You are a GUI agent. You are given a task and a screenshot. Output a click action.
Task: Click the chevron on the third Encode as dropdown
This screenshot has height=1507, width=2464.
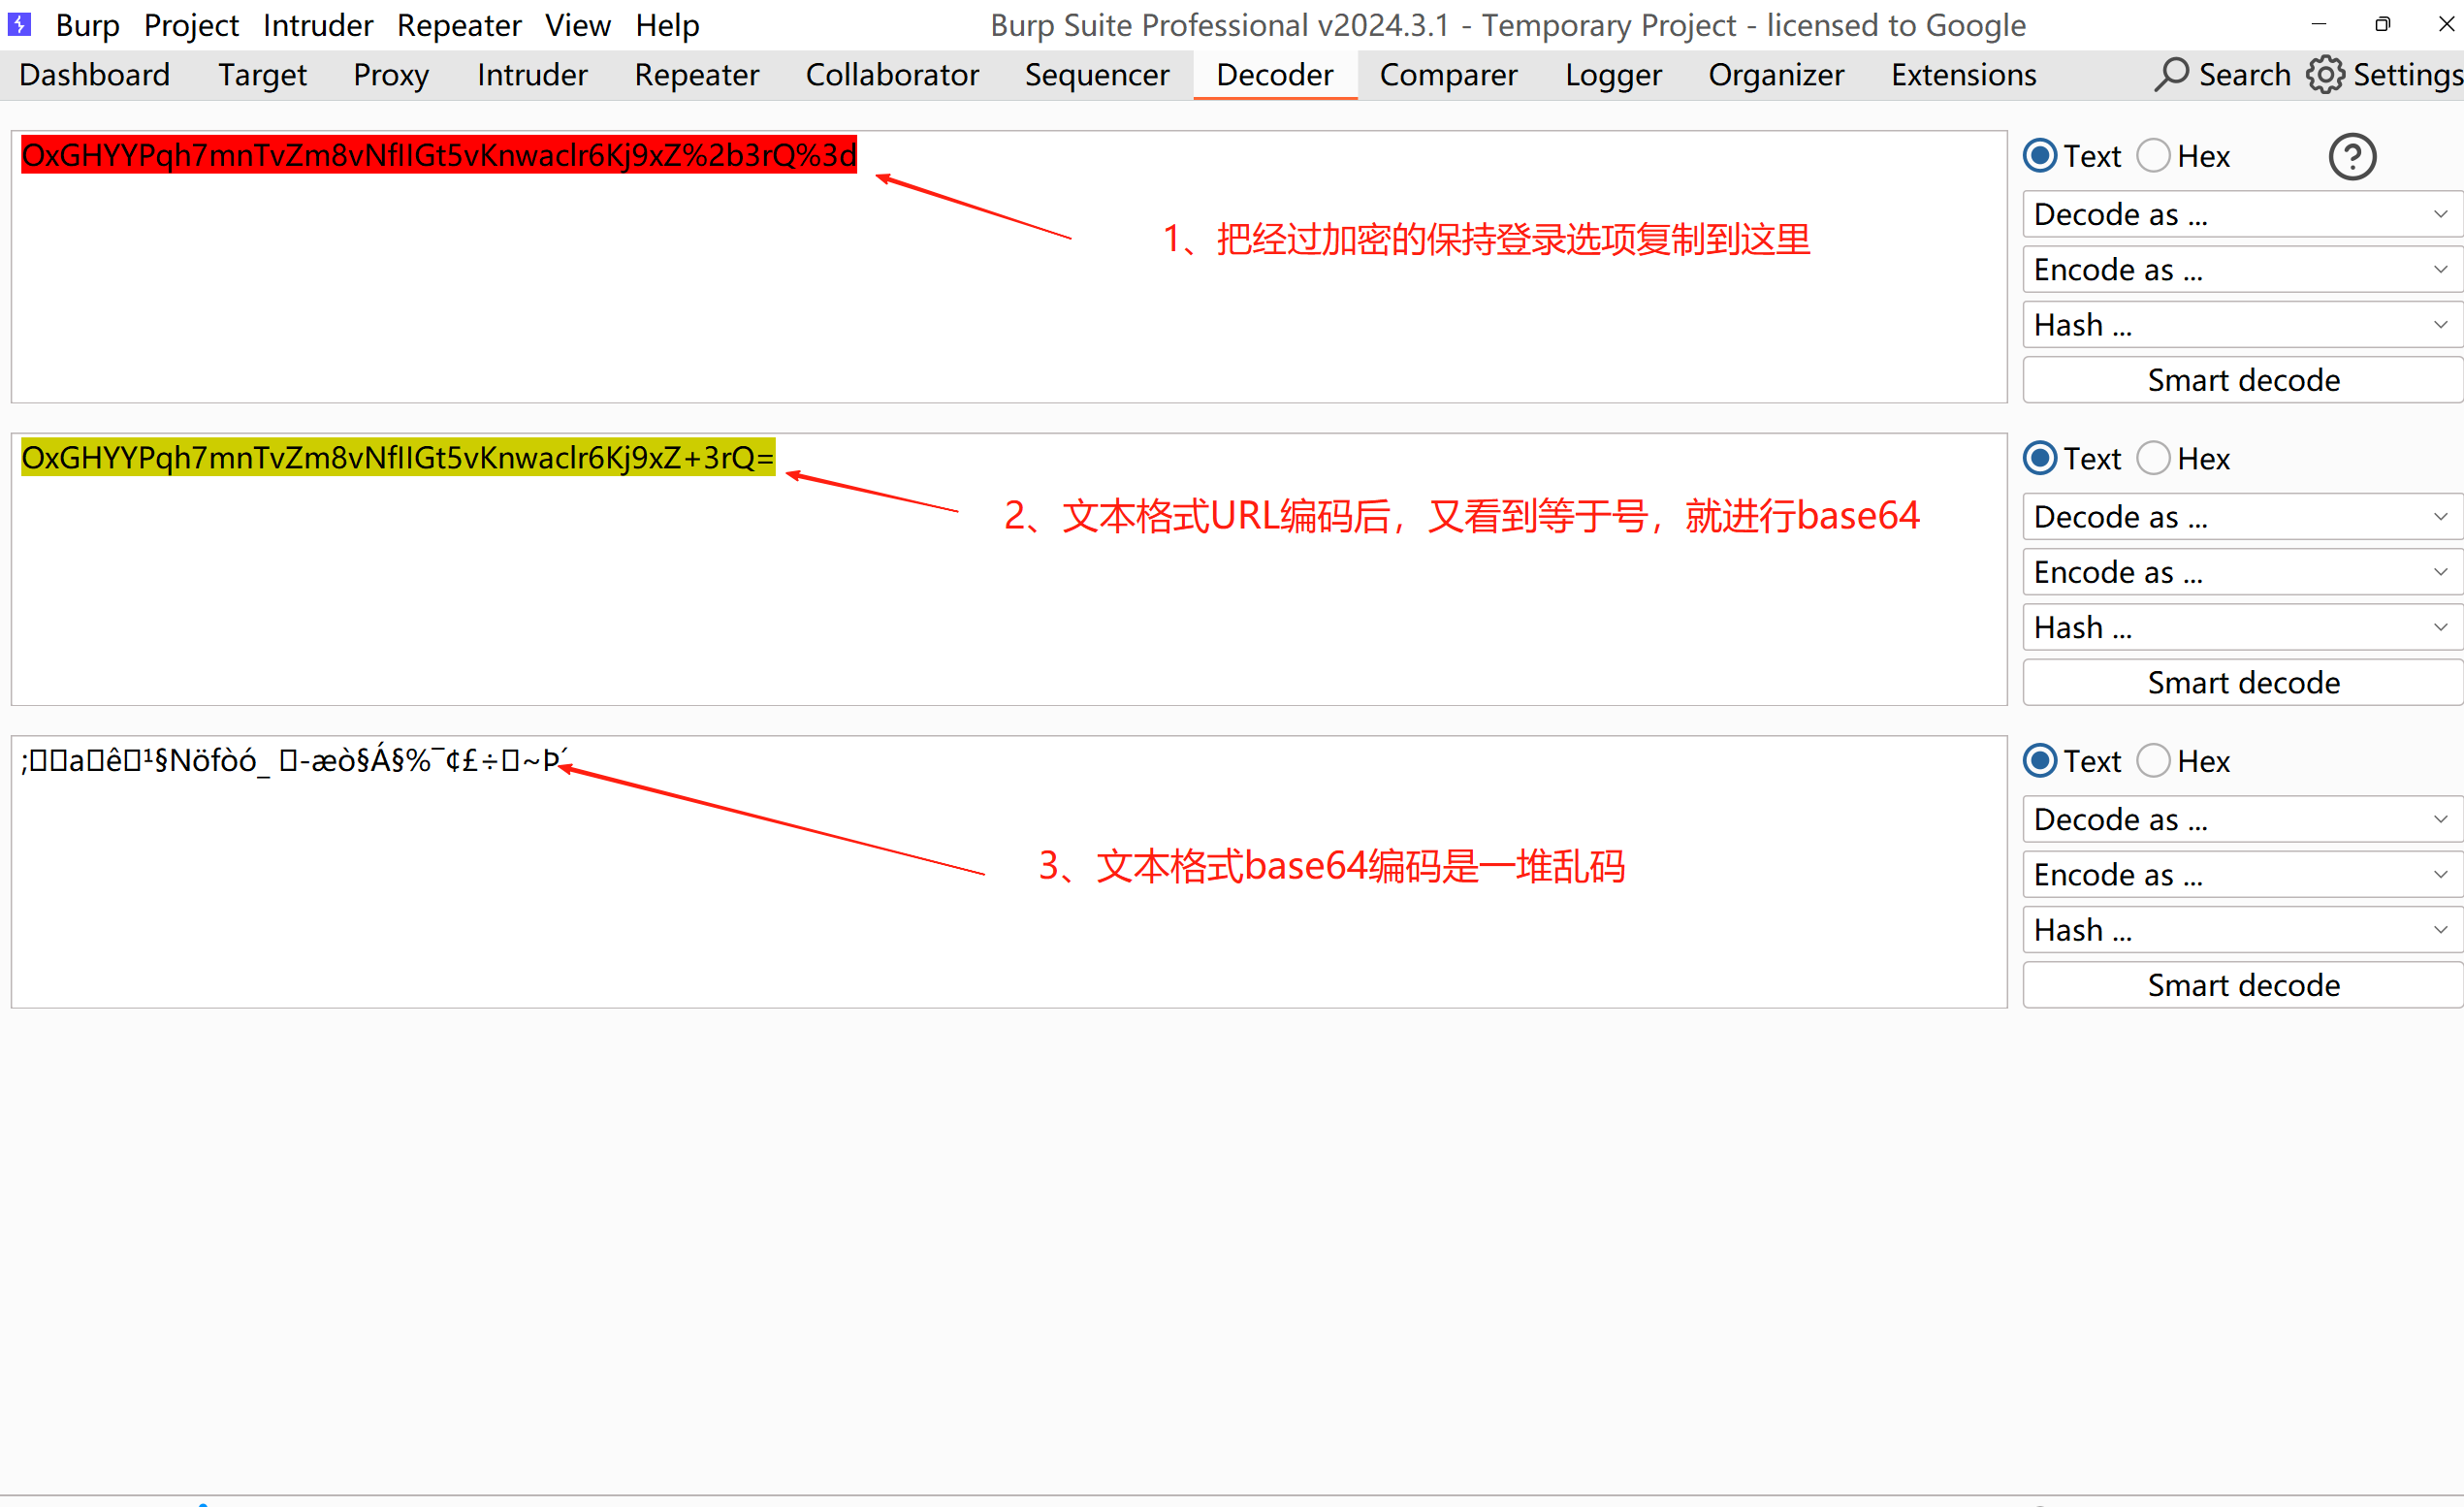2439,875
